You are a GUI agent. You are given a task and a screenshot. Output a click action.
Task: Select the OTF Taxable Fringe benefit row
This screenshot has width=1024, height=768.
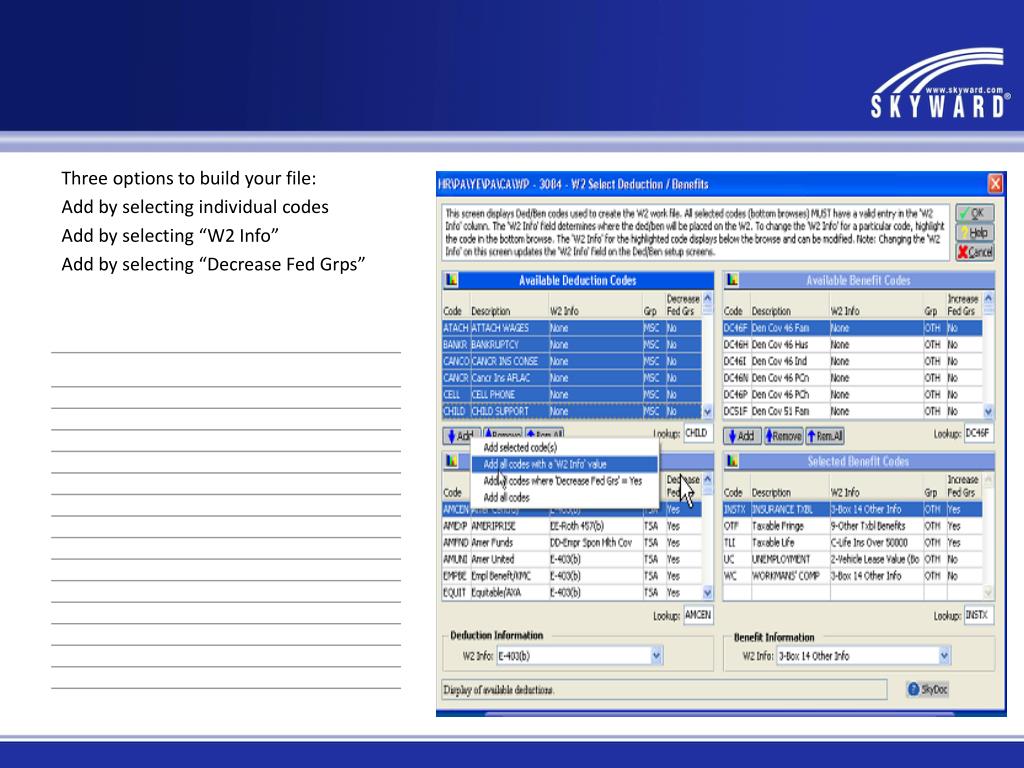(852, 526)
